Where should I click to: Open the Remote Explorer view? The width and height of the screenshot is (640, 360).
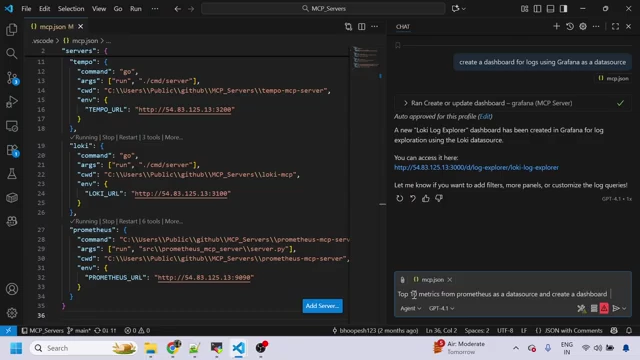pyautogui.click(x=12, y=126)
